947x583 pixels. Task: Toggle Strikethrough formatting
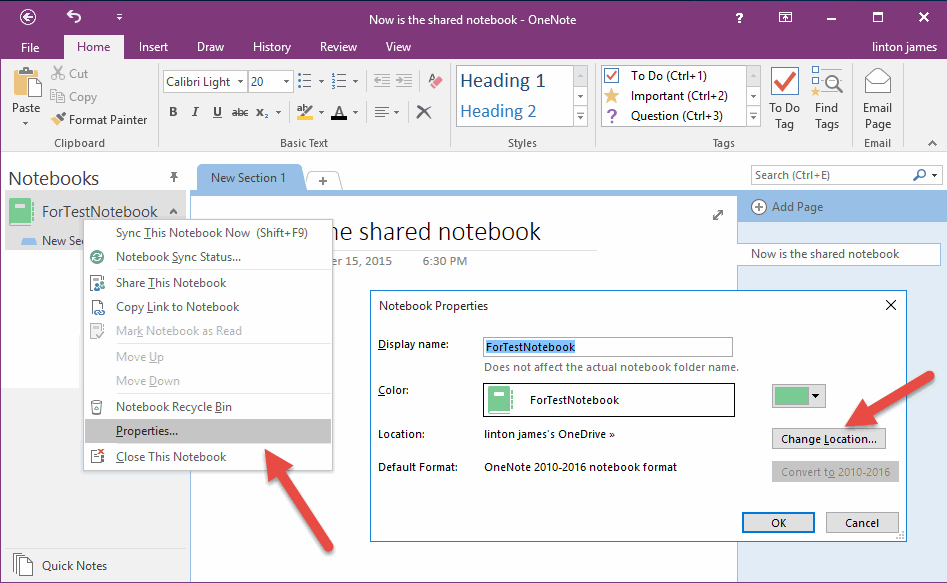(x=240, y=112)
